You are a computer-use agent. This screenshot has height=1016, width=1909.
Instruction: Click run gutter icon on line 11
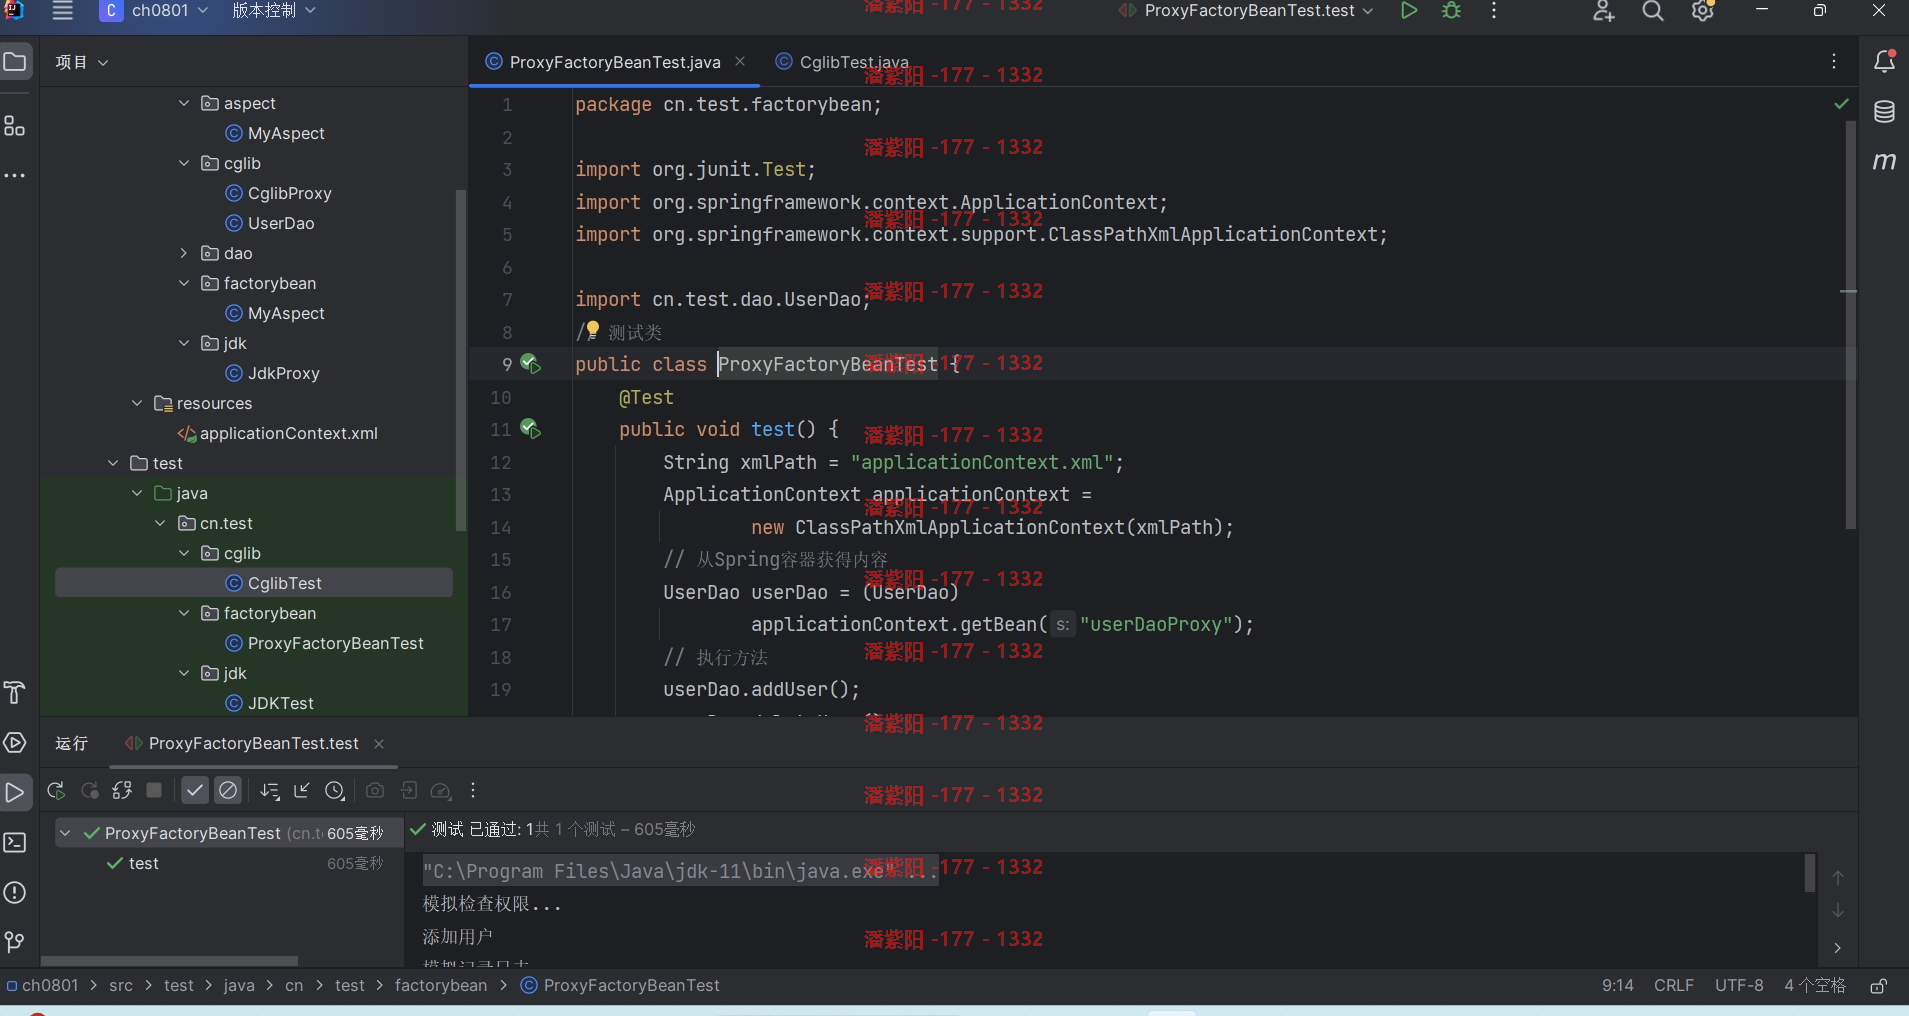(x=530, y=429)
